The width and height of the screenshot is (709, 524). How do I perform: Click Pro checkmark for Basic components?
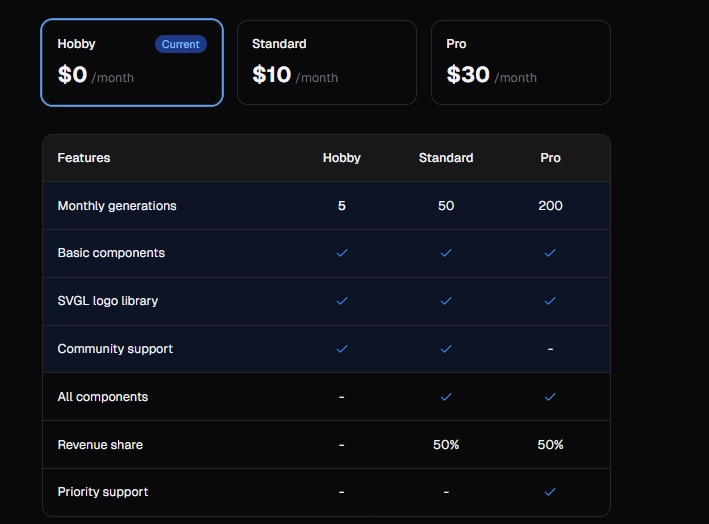[x=550, y=253]
